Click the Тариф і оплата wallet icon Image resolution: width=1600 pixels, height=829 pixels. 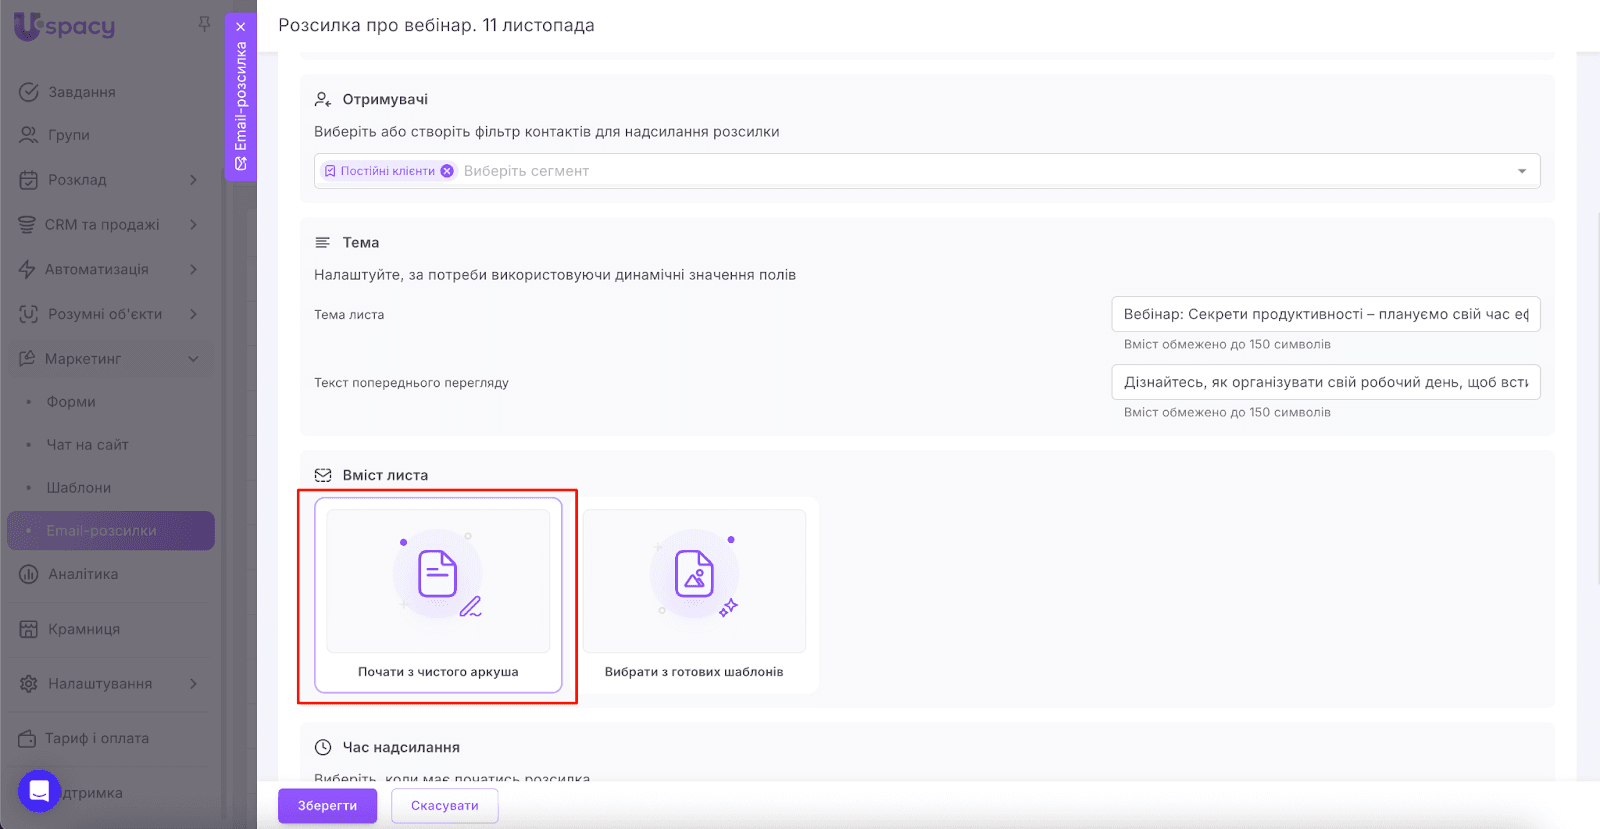[27, 739]
